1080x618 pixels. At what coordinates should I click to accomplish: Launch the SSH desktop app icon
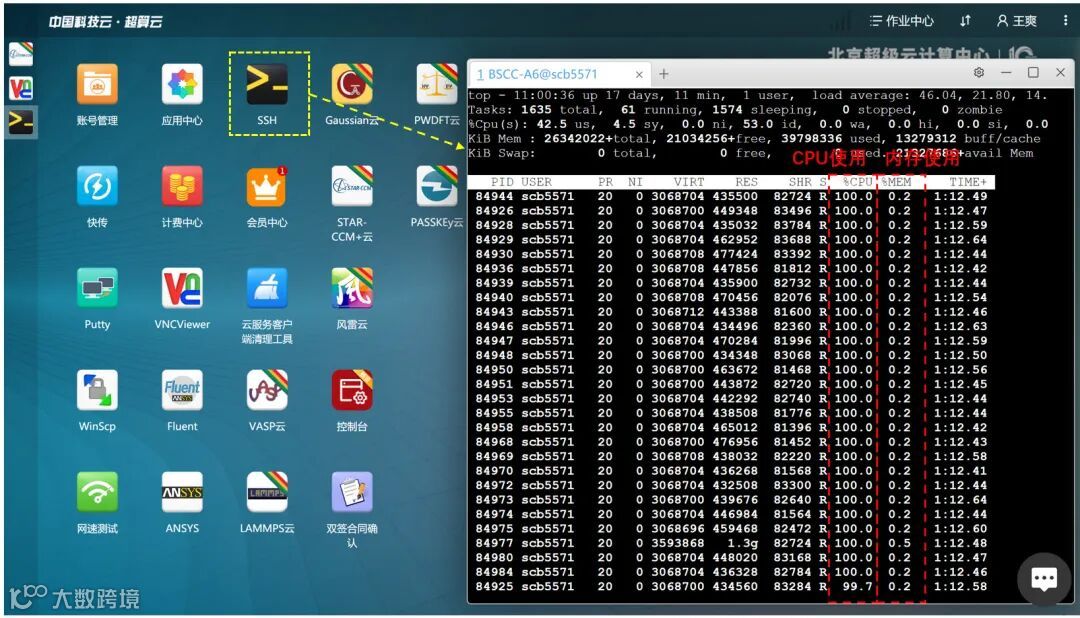pos(267,84)
